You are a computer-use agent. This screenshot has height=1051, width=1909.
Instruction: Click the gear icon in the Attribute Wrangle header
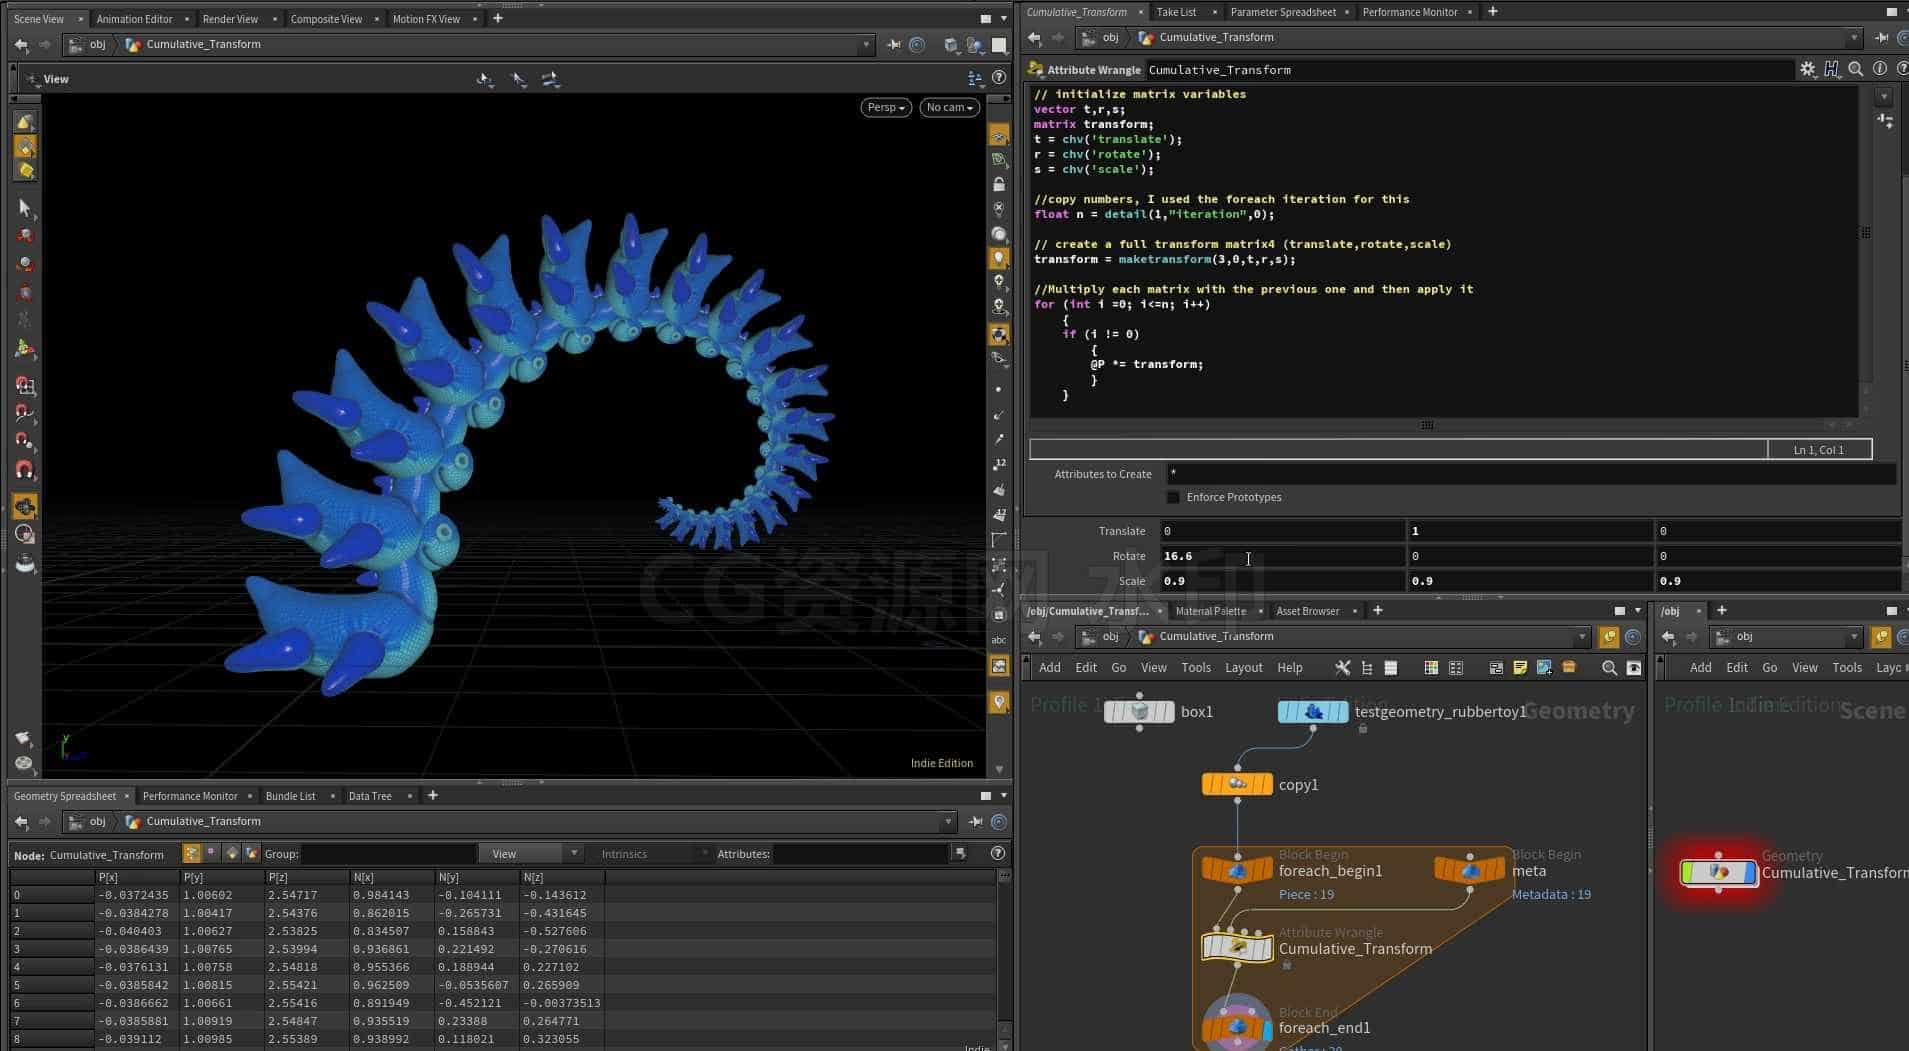coord(1807,69)
